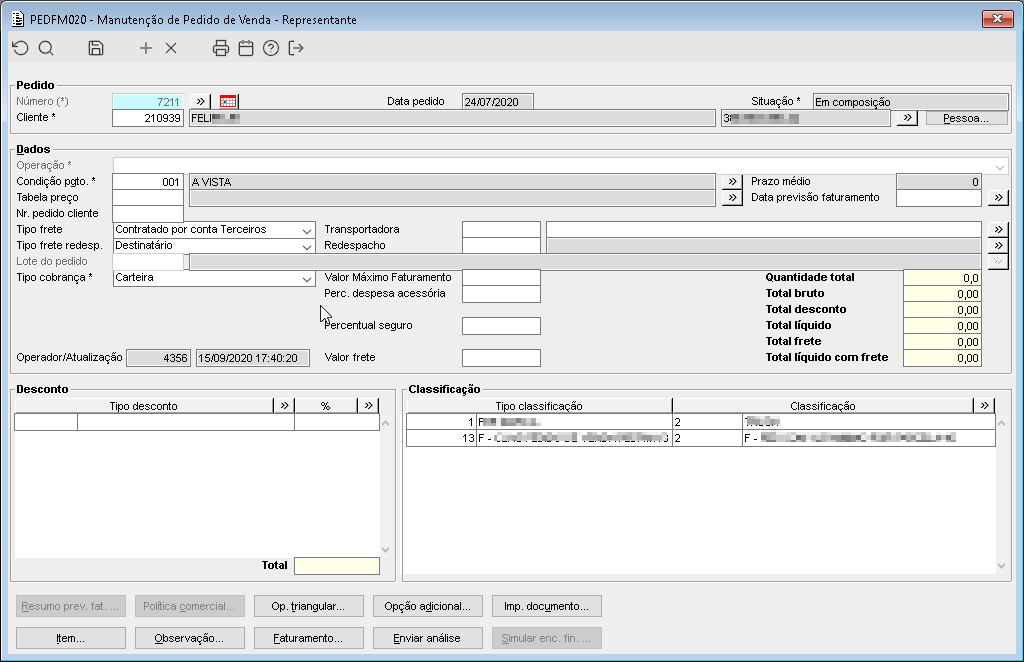Viewport: 1024px width, 662px height.
Task: Click the first Tipo desconto grid cell
Action: (x=46, y=422)
